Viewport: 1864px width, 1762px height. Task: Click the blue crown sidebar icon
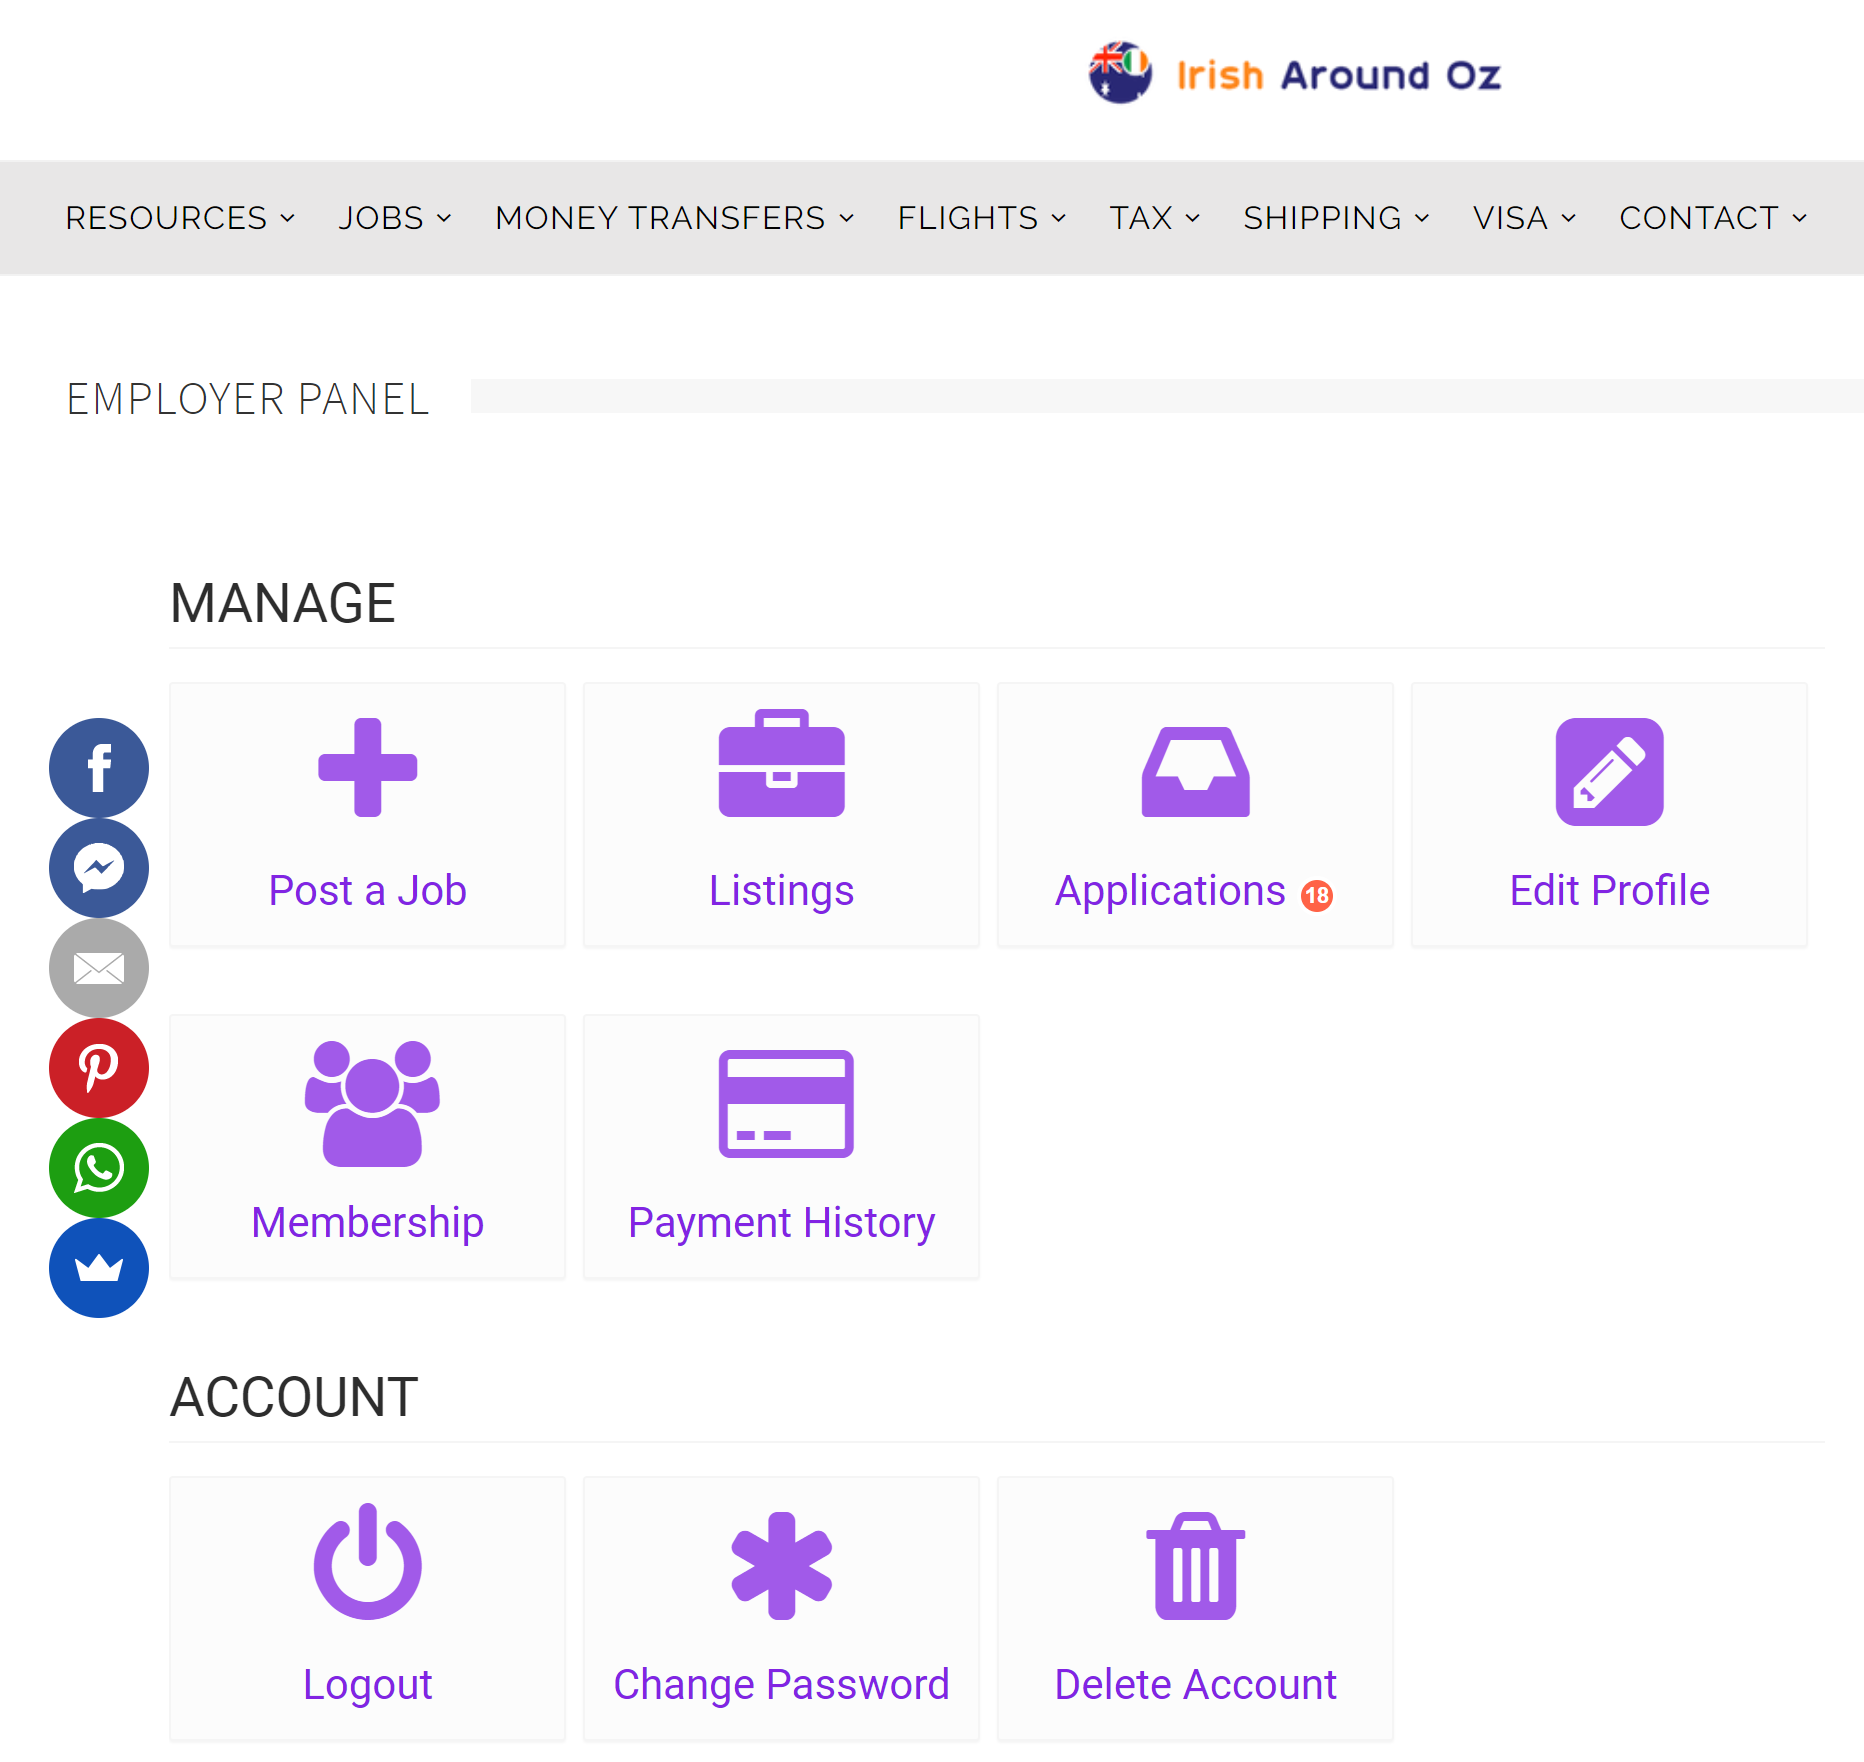pos(99,1268)
